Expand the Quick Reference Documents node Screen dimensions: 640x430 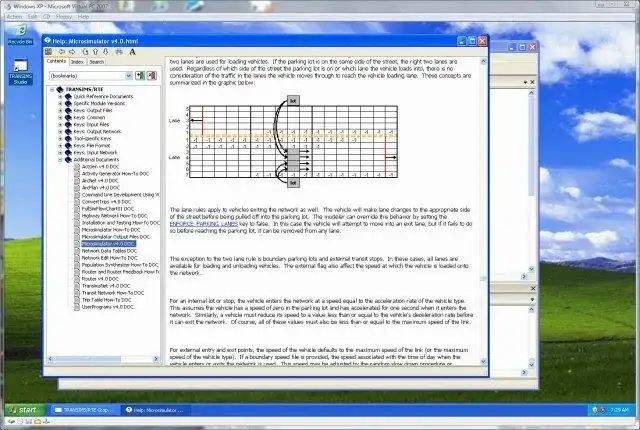point(60,96)
